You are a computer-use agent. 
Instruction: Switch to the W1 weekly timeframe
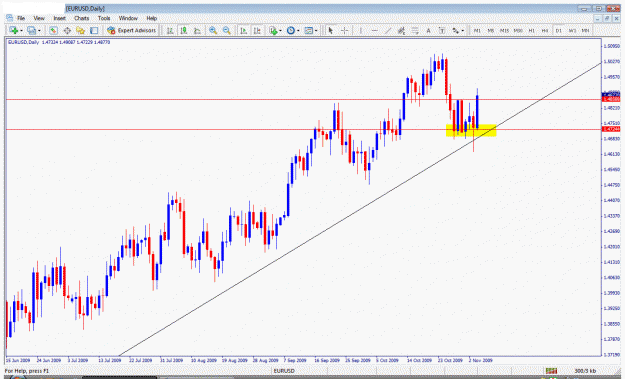tap(572, 30)
